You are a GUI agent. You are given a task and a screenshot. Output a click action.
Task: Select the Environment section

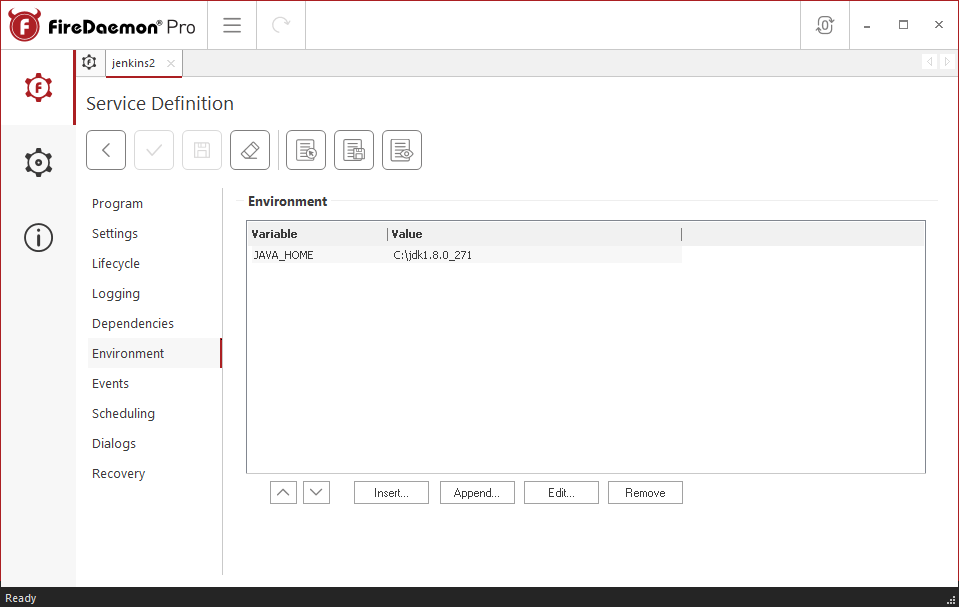pos(154,354)
